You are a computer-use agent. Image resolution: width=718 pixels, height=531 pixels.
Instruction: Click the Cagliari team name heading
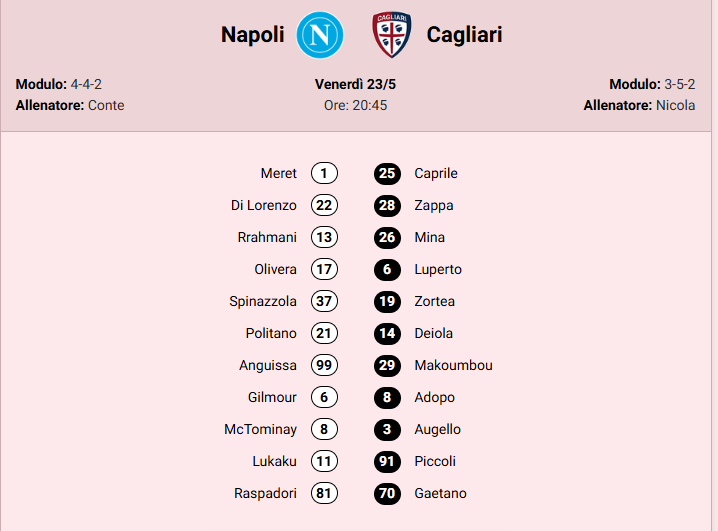[x=464, y=35]
